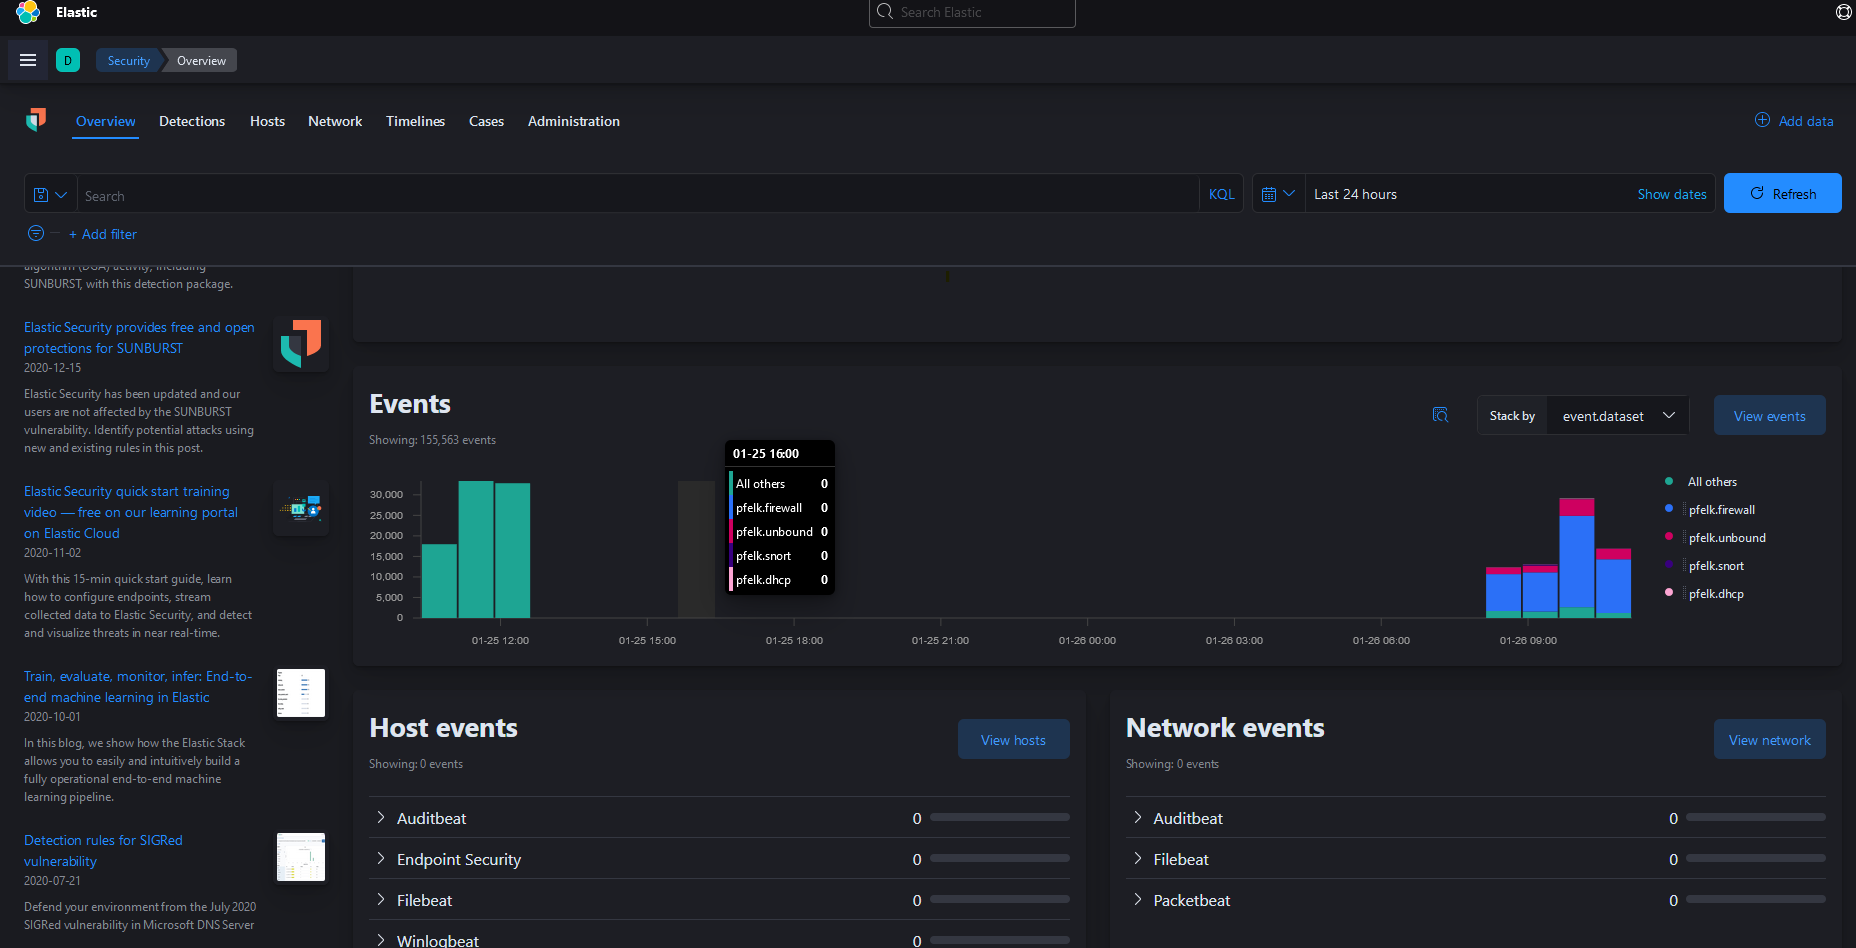Click the 01-25 16:00 grey highlighted bar
This screenshot has height=948, width=1856.
696,550
